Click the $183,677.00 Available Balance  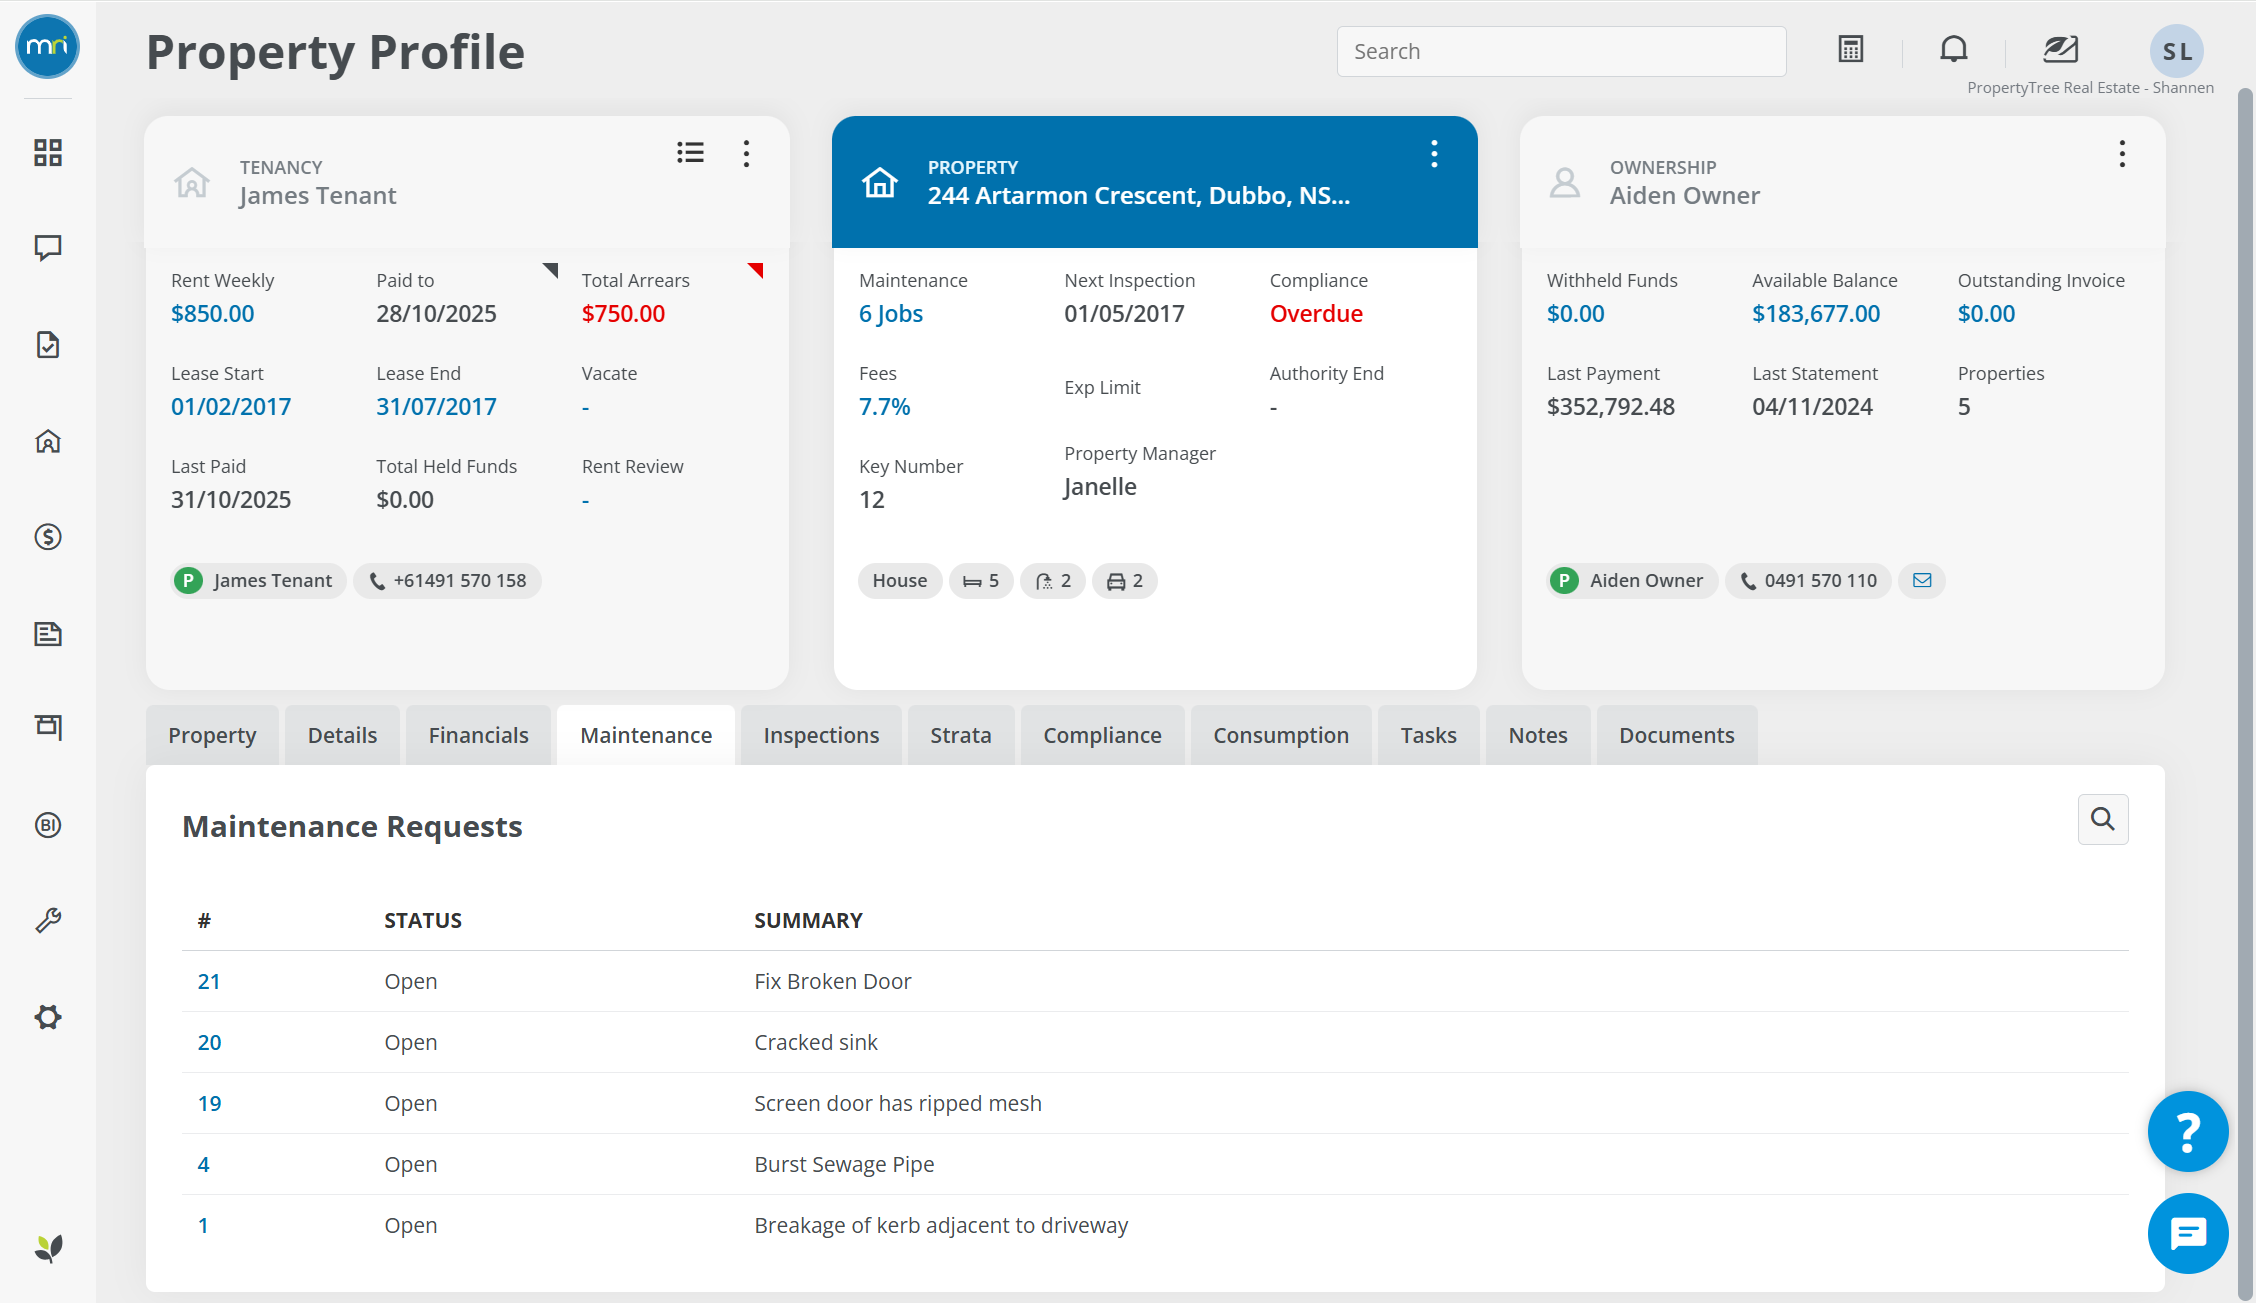coord(1816,314)
